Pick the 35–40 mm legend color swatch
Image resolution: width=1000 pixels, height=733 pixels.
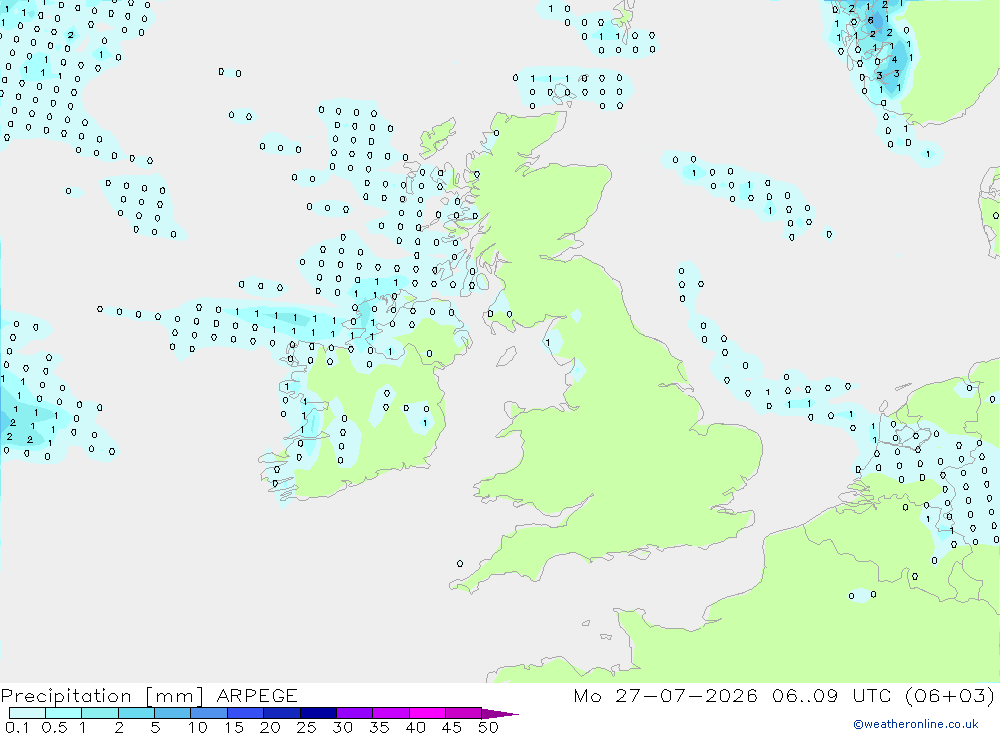(391, 713)
